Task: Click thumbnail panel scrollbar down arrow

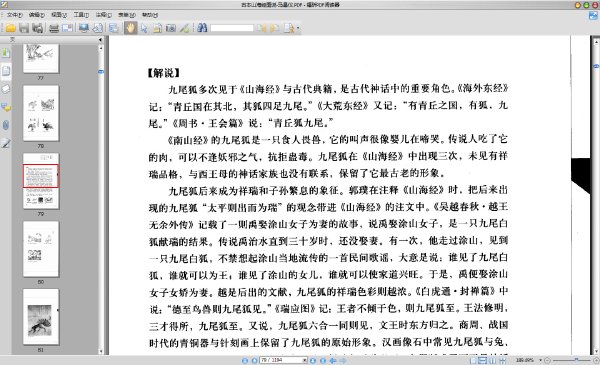Action: [x=101, y=351]
